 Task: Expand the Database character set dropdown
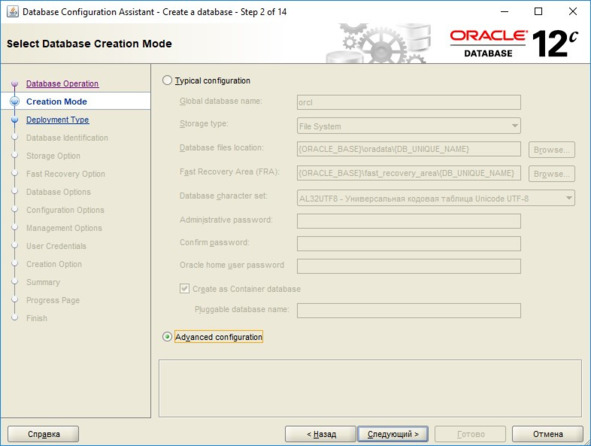pyautogui.click(x=436, y=198)
